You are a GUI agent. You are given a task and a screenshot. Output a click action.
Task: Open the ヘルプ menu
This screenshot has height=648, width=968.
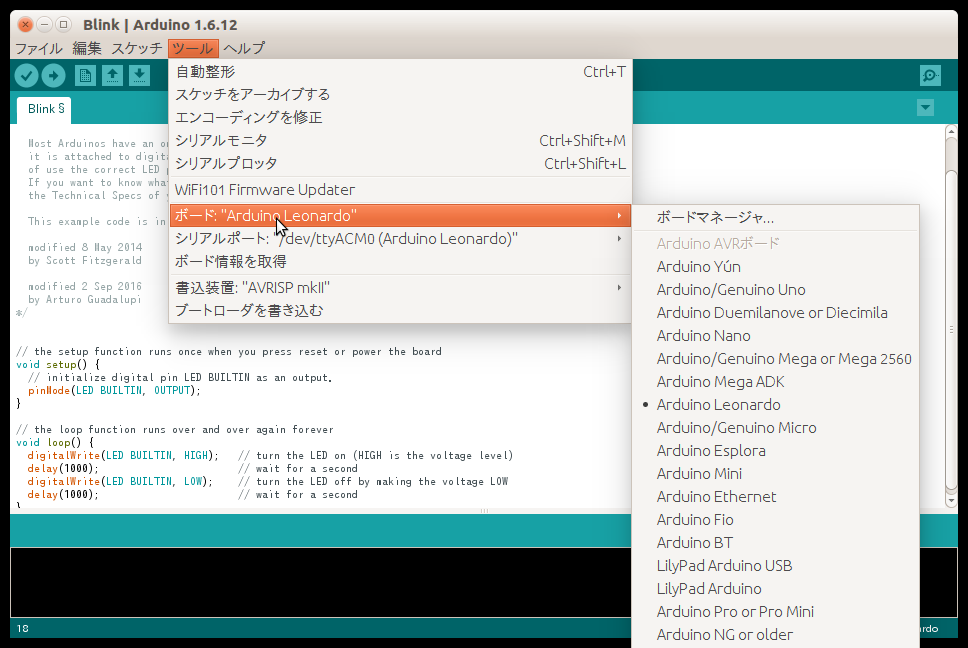(x=244, y=48)
